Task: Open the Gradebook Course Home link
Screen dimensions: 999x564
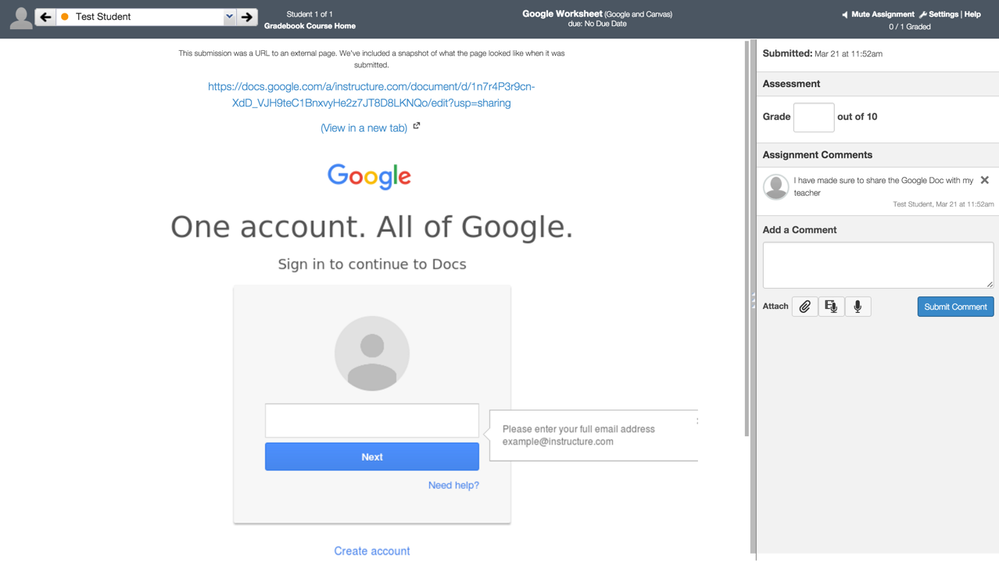Action: [310, 26]
